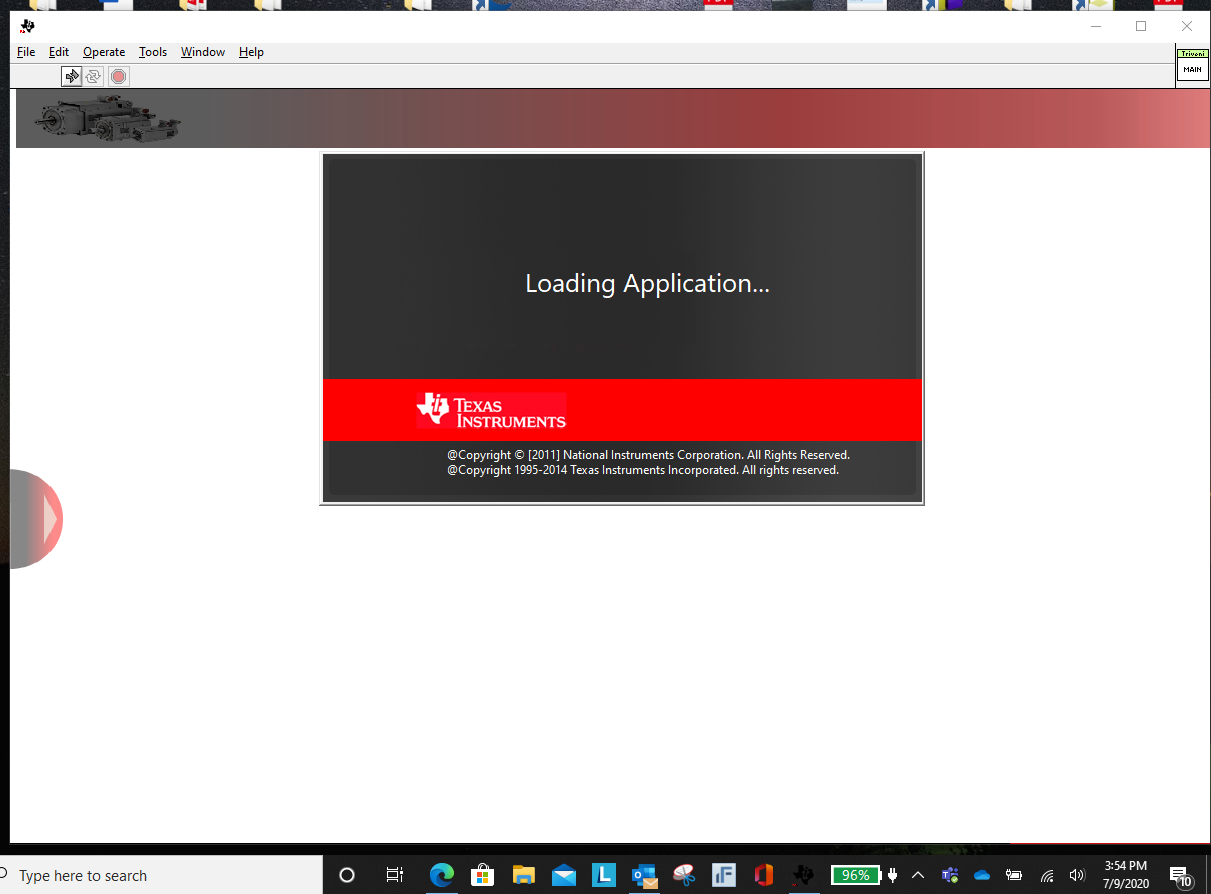Viewport: 1211px width, 894px height.
Task: Open the iF app icon on taskbar
Action: tap(724, 875)
